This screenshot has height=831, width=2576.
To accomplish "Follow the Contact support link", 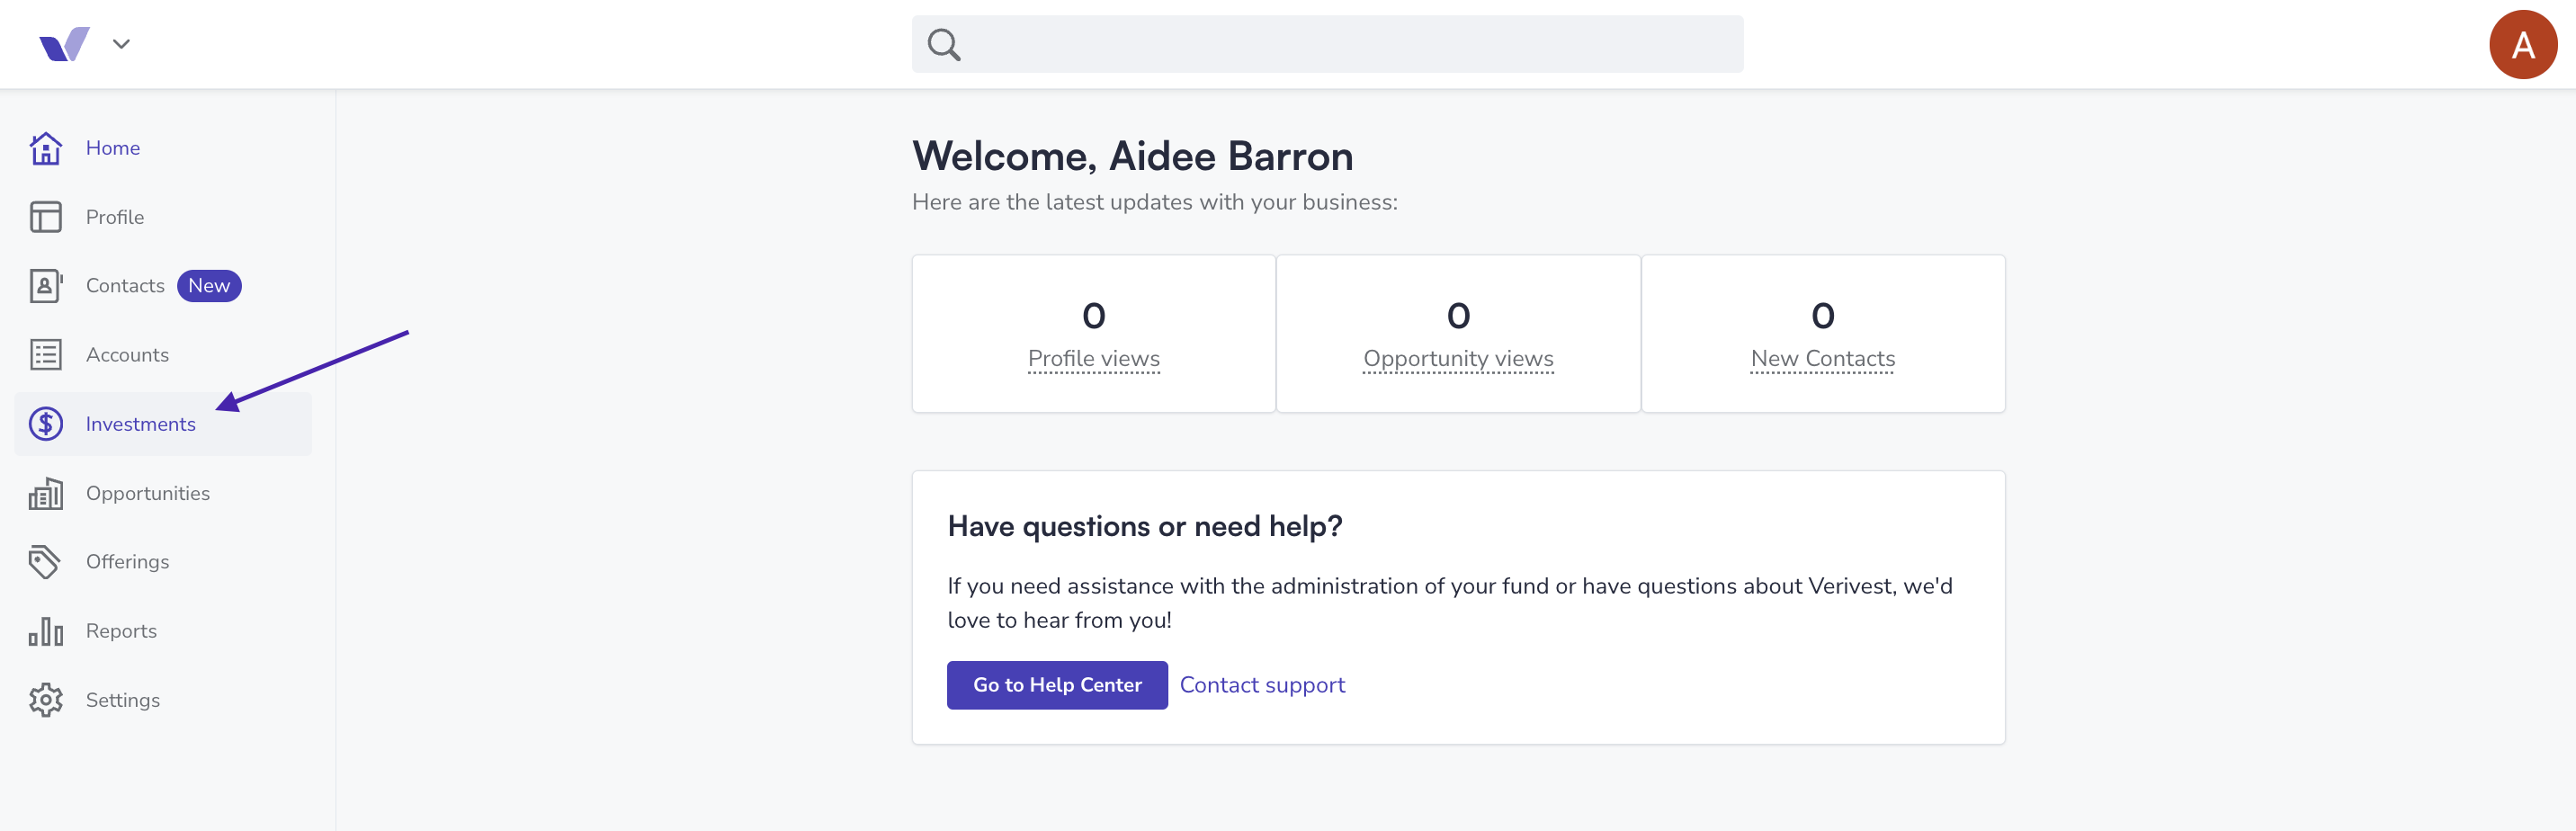I will 1262,685.
